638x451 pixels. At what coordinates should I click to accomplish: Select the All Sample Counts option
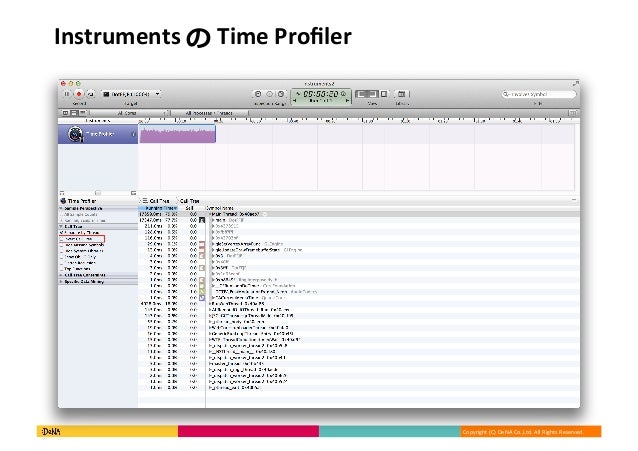coord(81,214)
